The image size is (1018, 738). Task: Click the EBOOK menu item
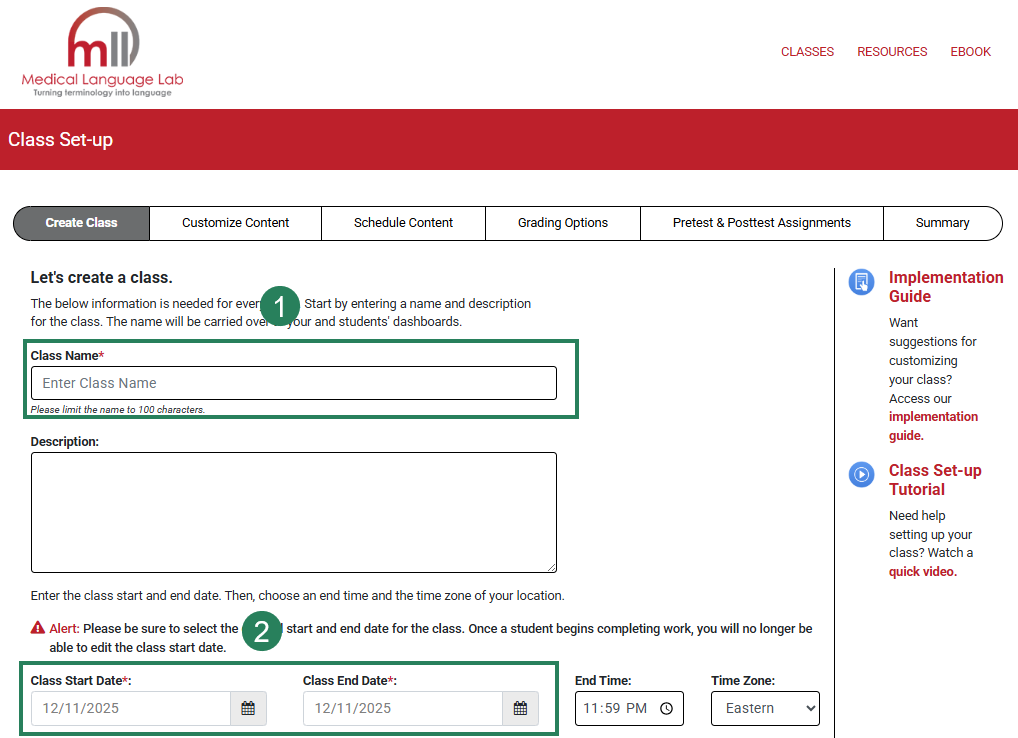970,51
